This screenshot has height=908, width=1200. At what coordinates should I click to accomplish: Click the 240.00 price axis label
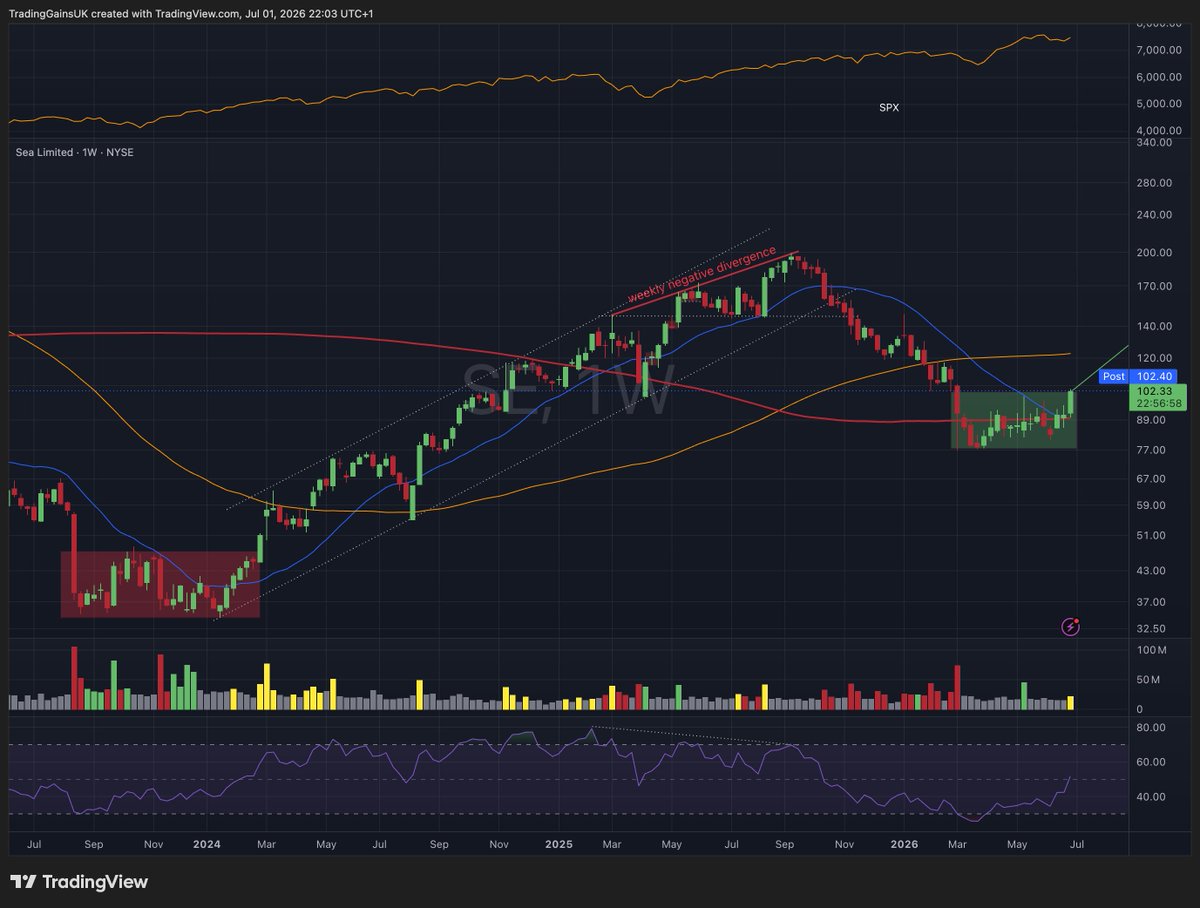pos(1154,214)
